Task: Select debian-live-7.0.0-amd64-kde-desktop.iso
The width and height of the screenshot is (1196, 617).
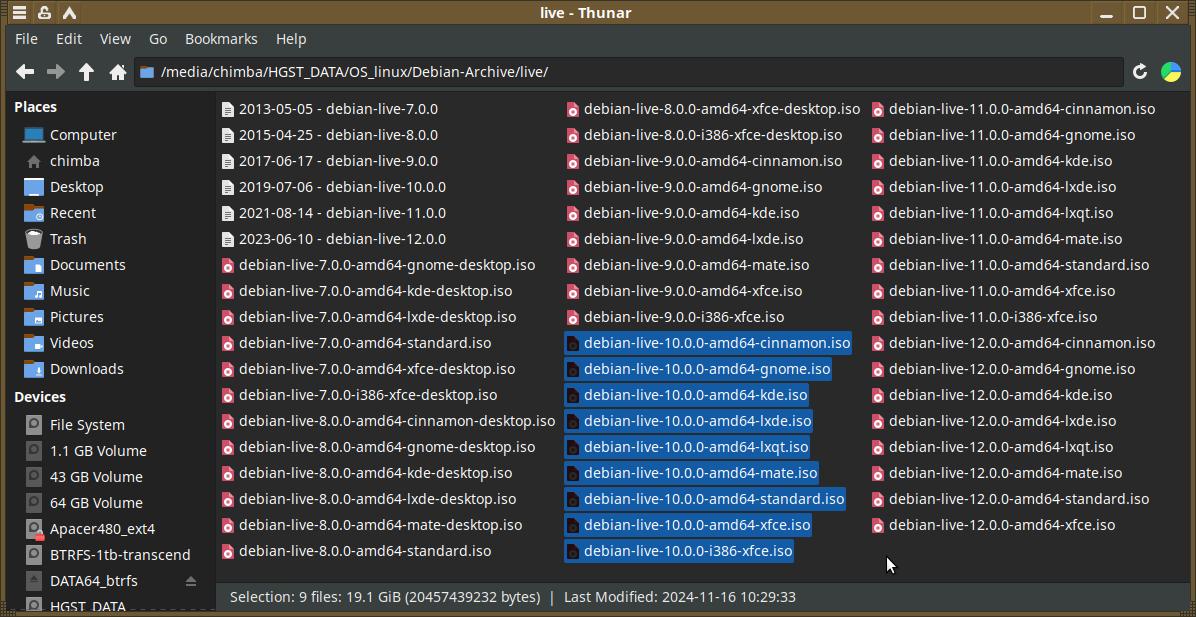Action: (x=366, y=291)
